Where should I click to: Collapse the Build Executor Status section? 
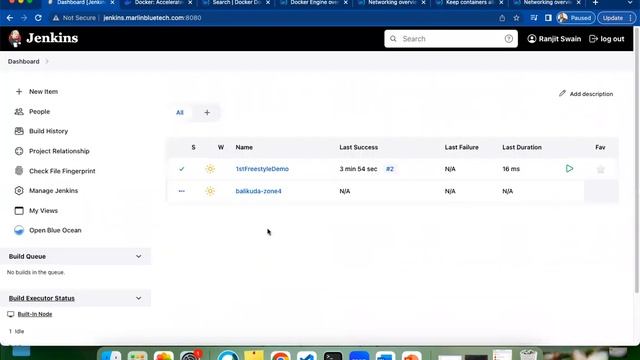point(138,298)
